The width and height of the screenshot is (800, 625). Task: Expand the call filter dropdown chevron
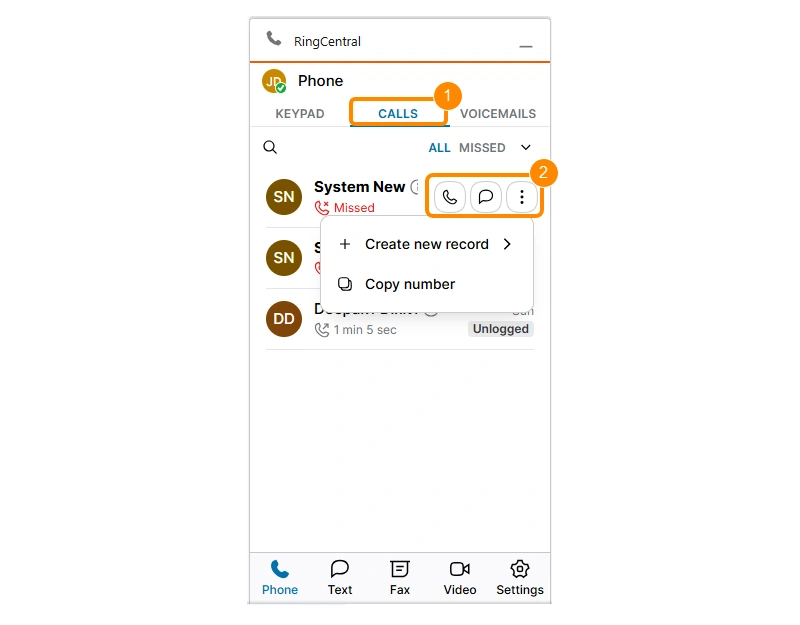(526, 147)
